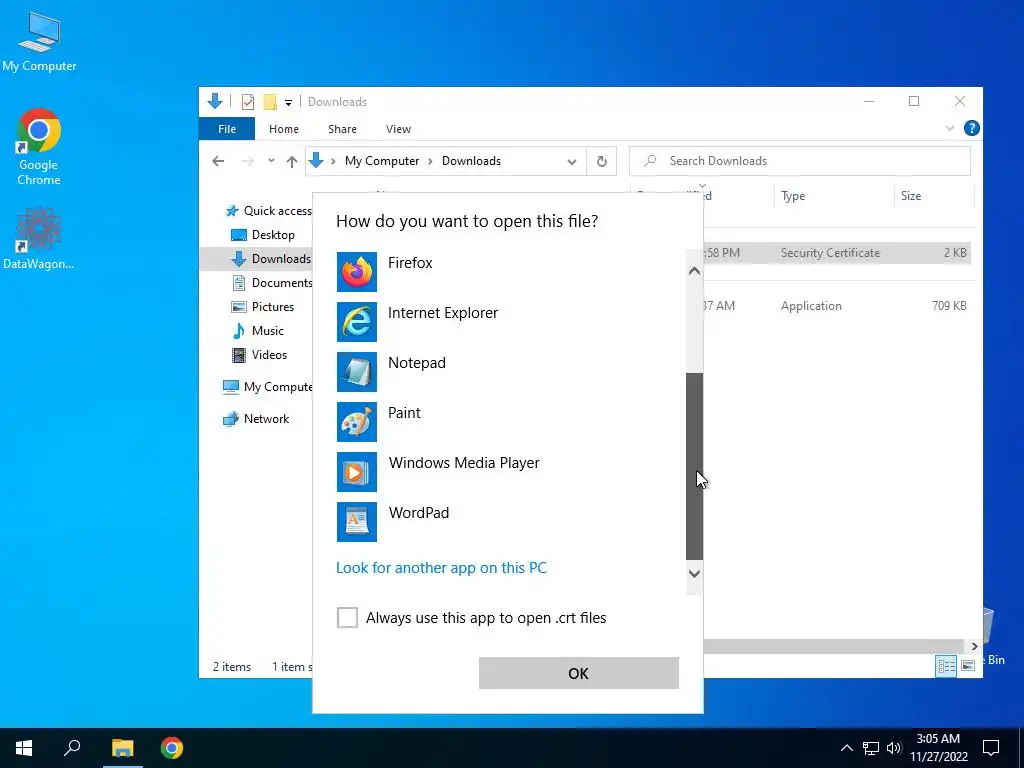Launch Chrome from the taskbar
Image resolution: width=1024 pixels, height=768 pixels.
coord(172,748)
